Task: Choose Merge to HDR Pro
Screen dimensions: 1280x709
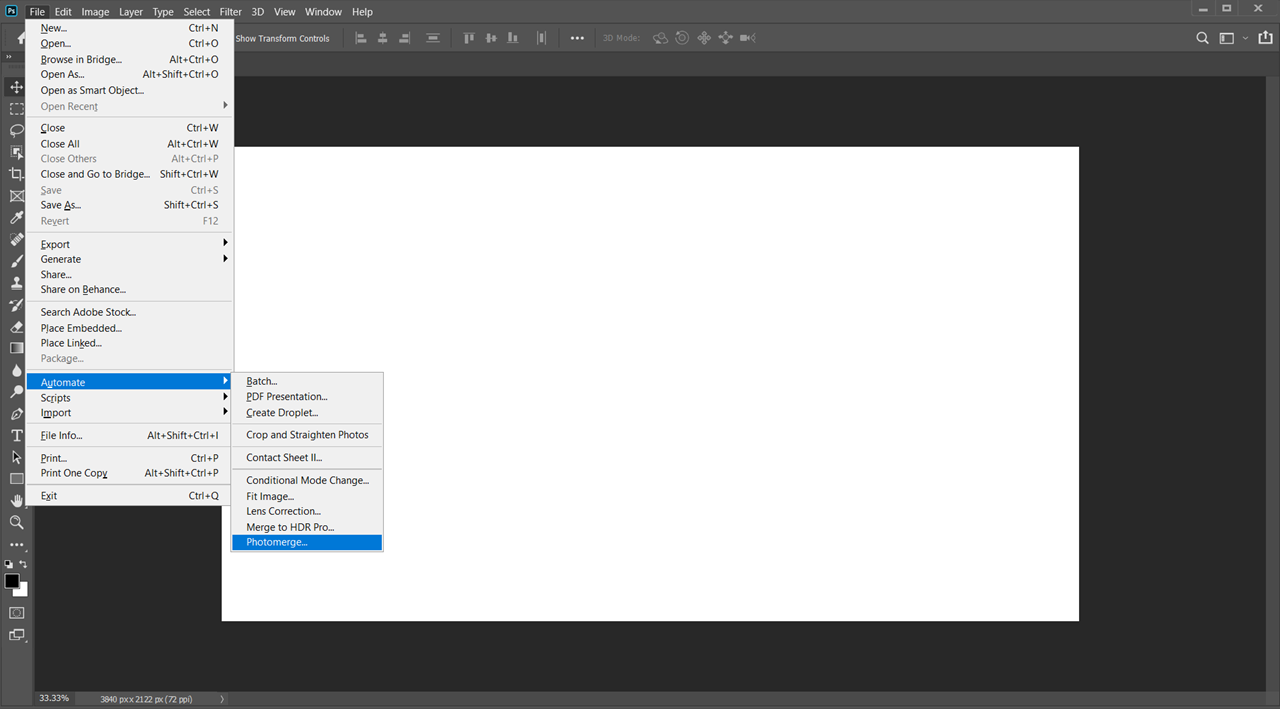Action: point(307,527)
